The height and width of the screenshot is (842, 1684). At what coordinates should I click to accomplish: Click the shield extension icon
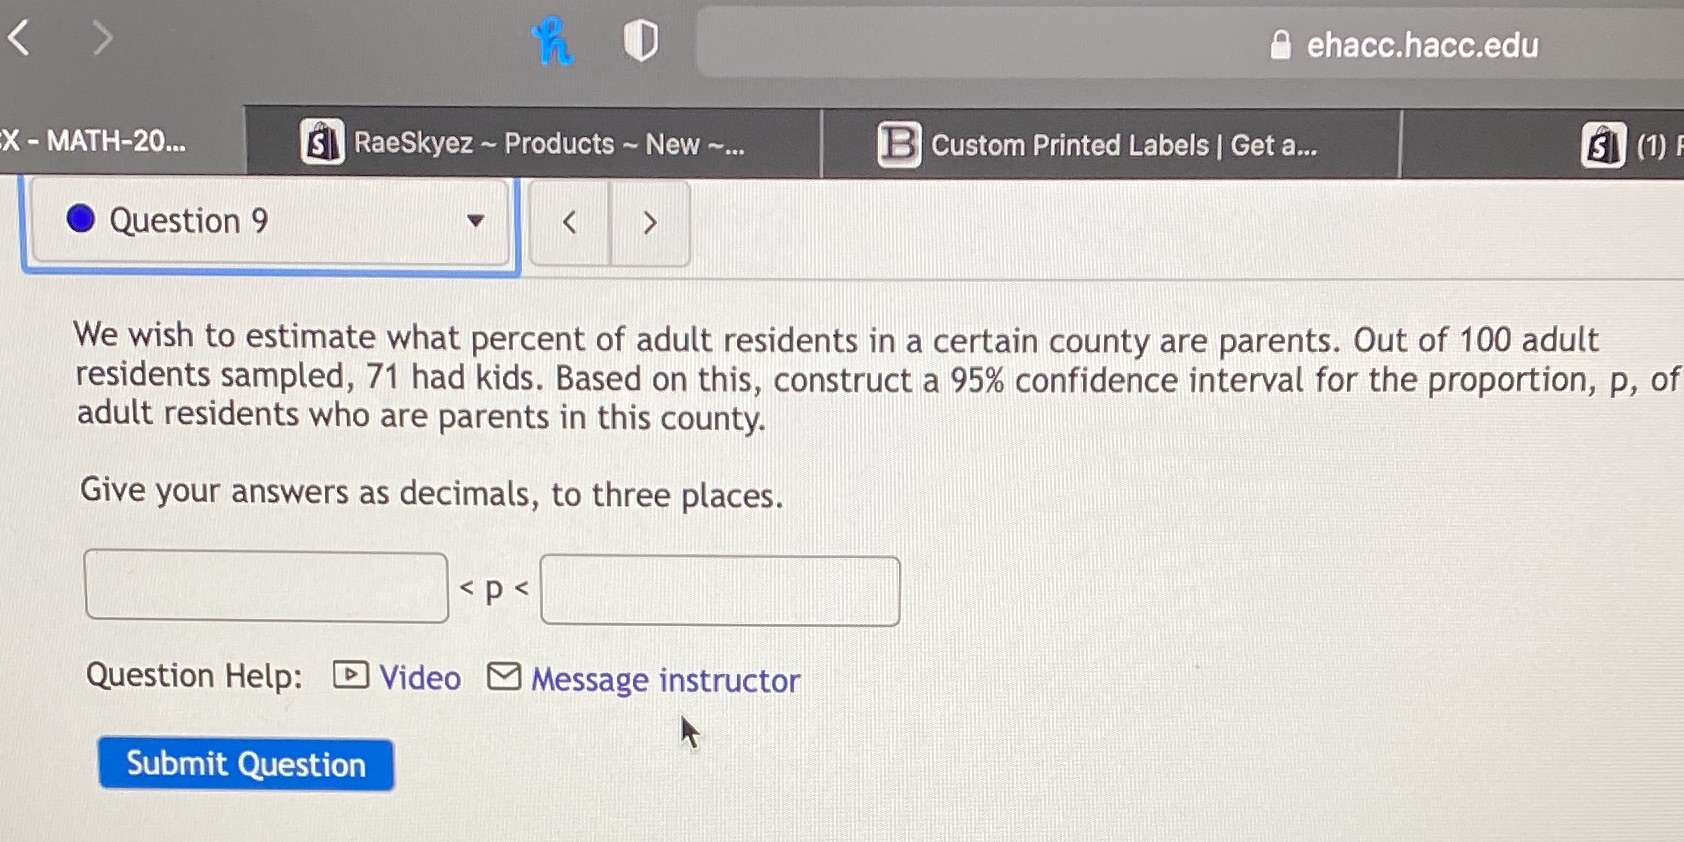640,38
